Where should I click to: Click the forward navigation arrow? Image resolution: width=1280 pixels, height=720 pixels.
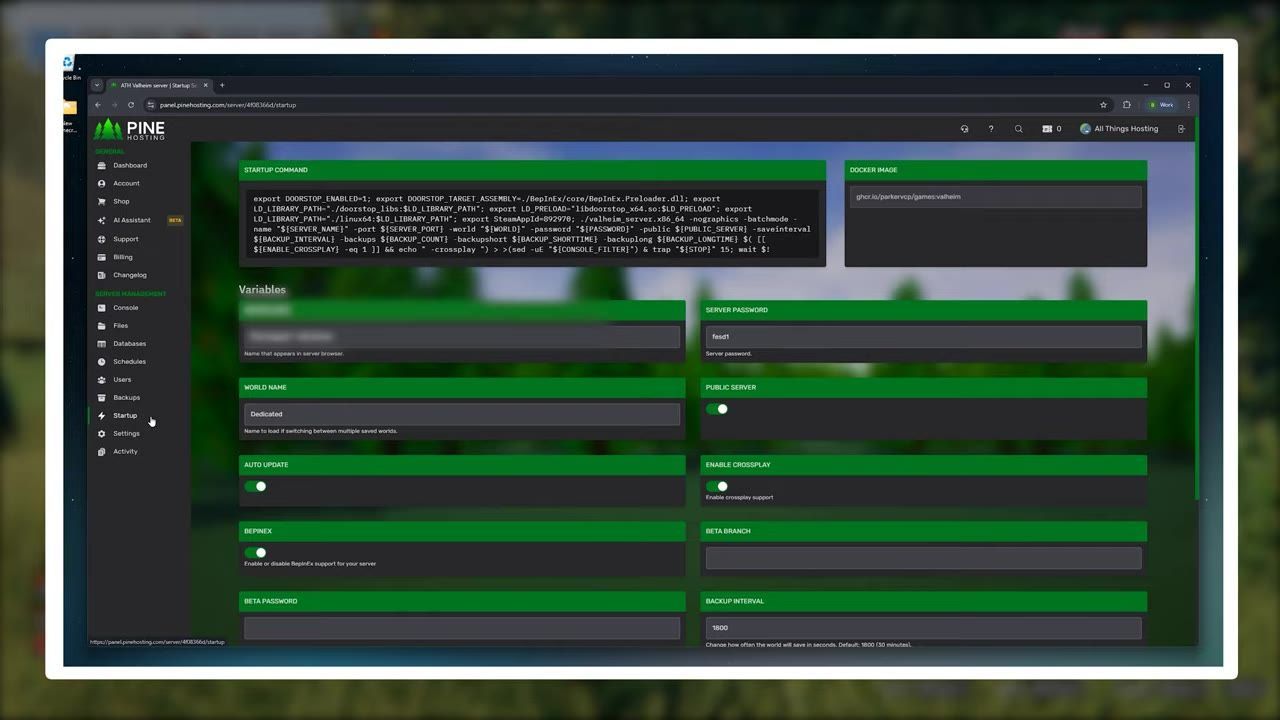(114, 104)
